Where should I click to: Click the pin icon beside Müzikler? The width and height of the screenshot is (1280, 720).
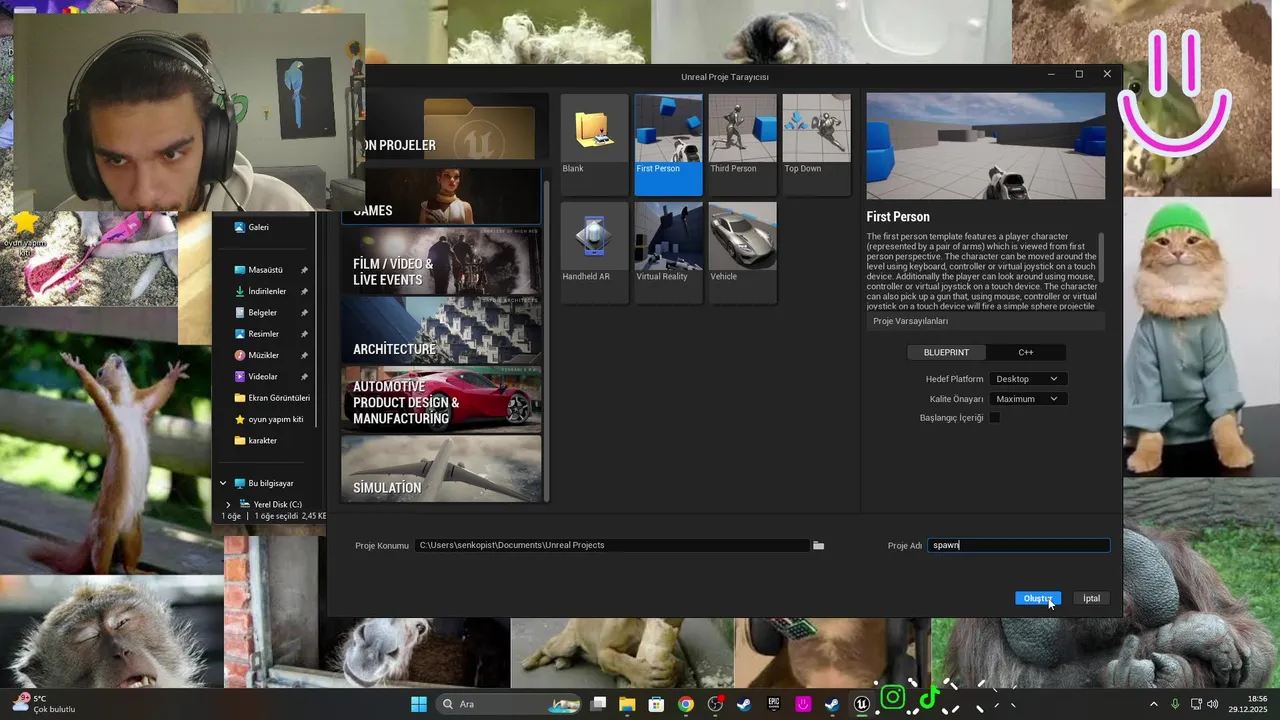[304, 355]
